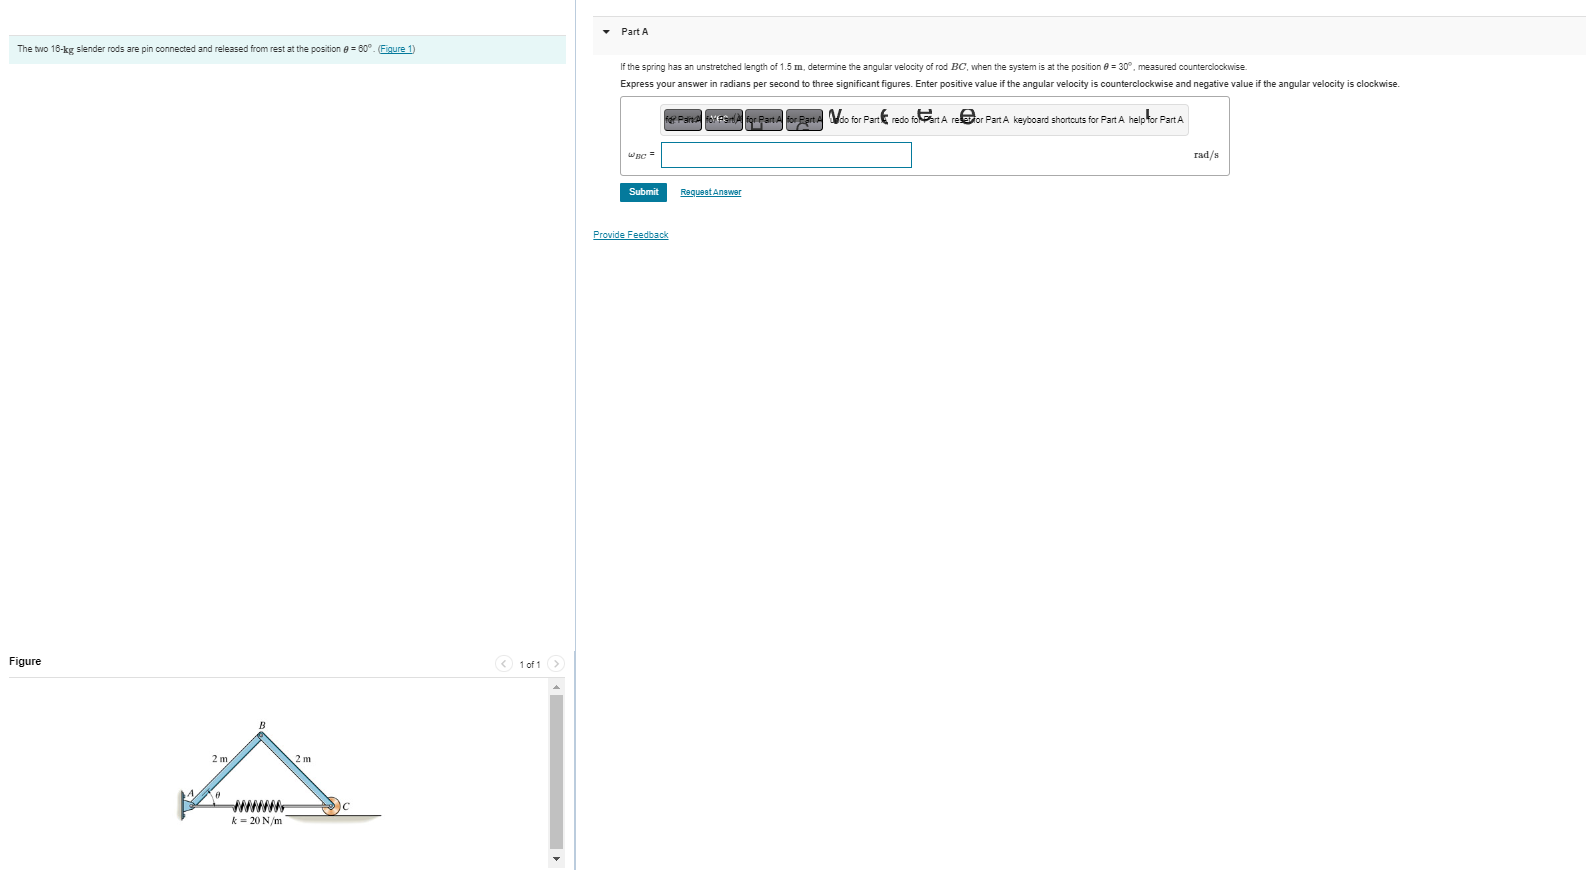Click the figure panel scrollbar up arrow

(557, 686)
